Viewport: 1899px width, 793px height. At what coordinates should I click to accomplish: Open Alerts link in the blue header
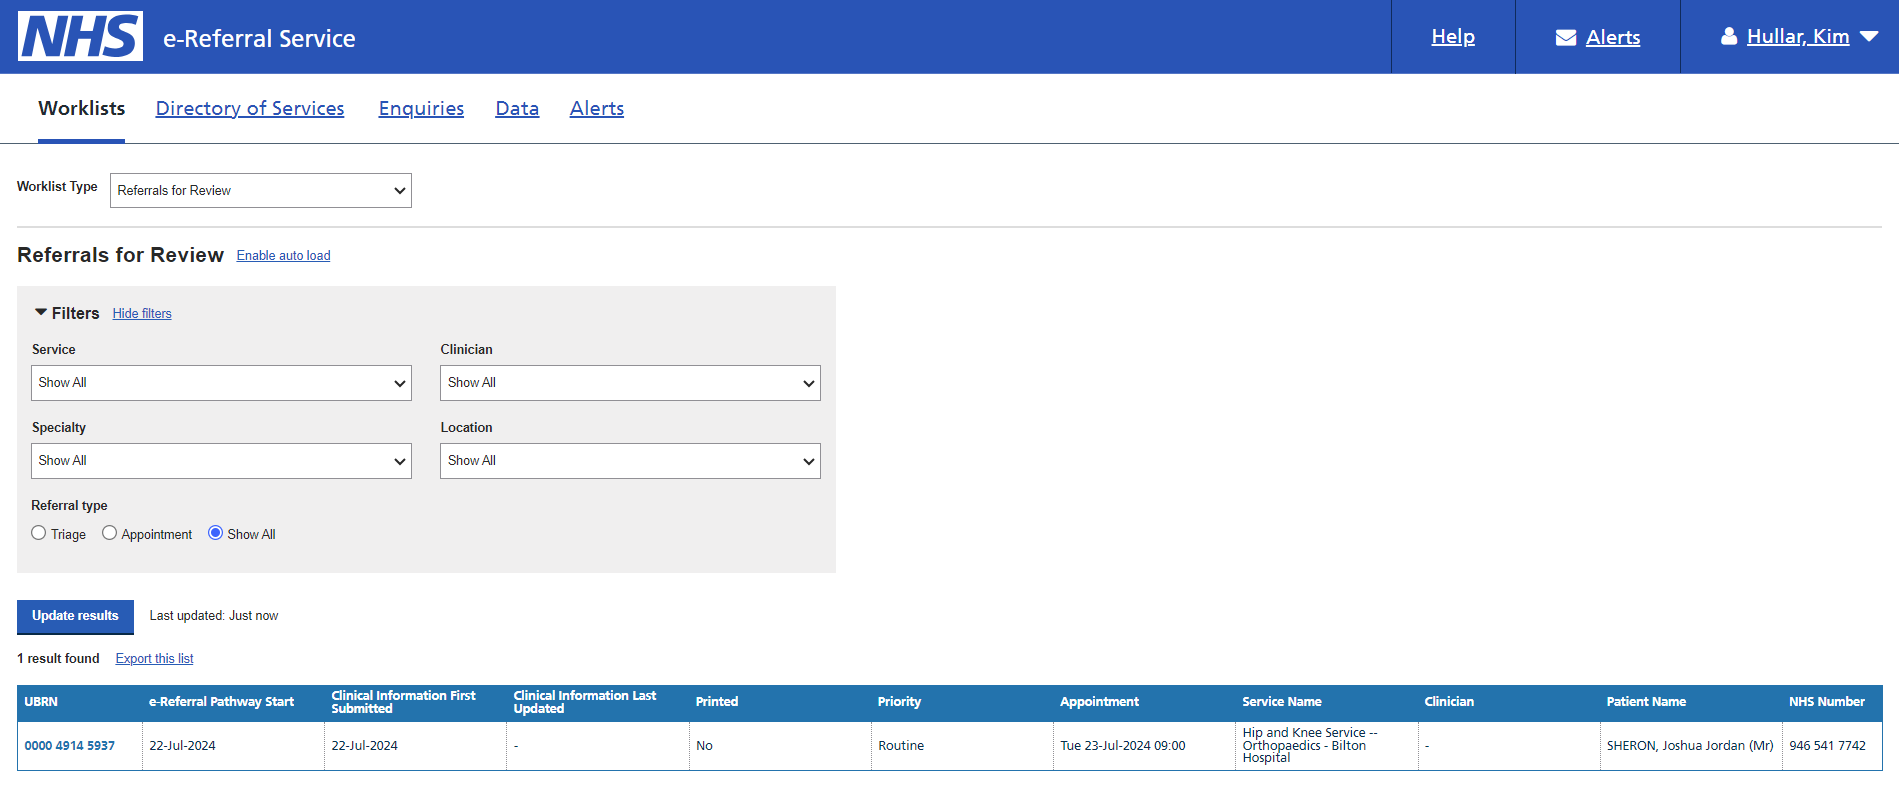click(x=1613, y=37)
